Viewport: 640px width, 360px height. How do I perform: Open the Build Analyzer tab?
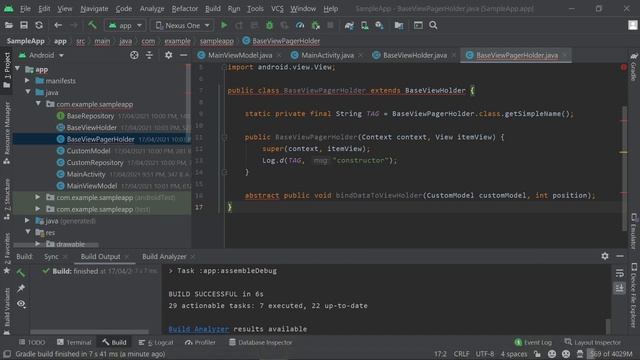tap(164, 256)
